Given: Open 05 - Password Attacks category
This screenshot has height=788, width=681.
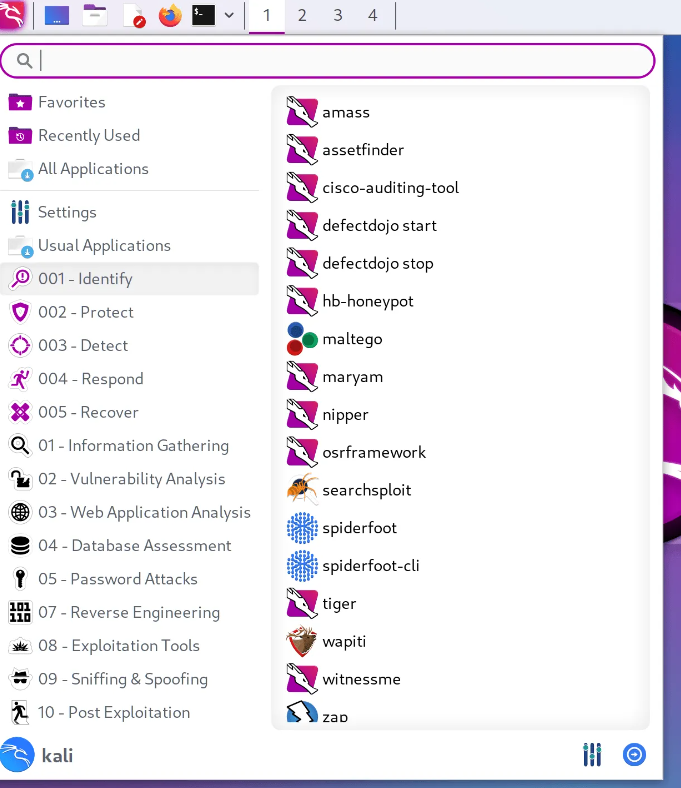Looking at the screenshot, I should pos(130,578).
